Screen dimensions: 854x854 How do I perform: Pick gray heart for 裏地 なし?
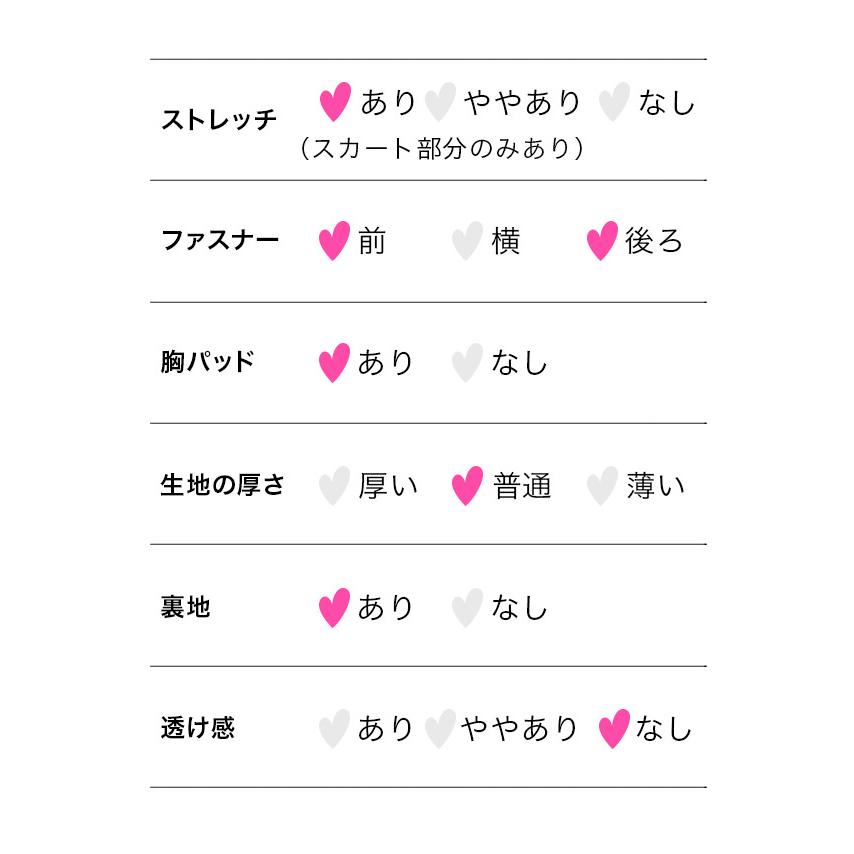[467, 607]
